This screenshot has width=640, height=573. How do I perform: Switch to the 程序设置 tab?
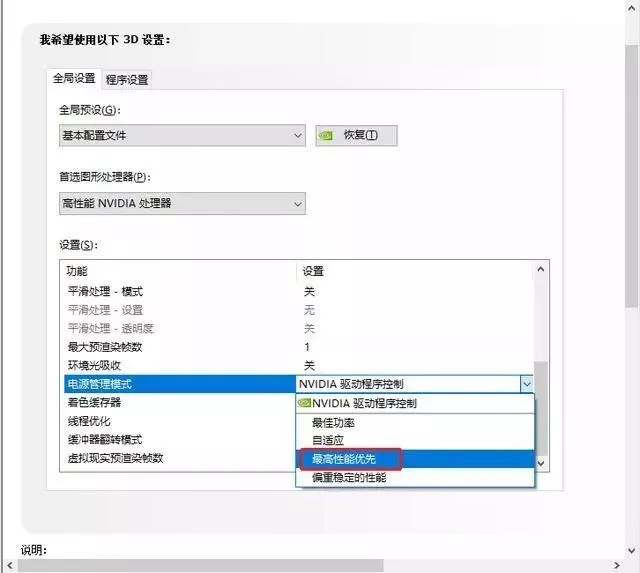click(126, 79)
